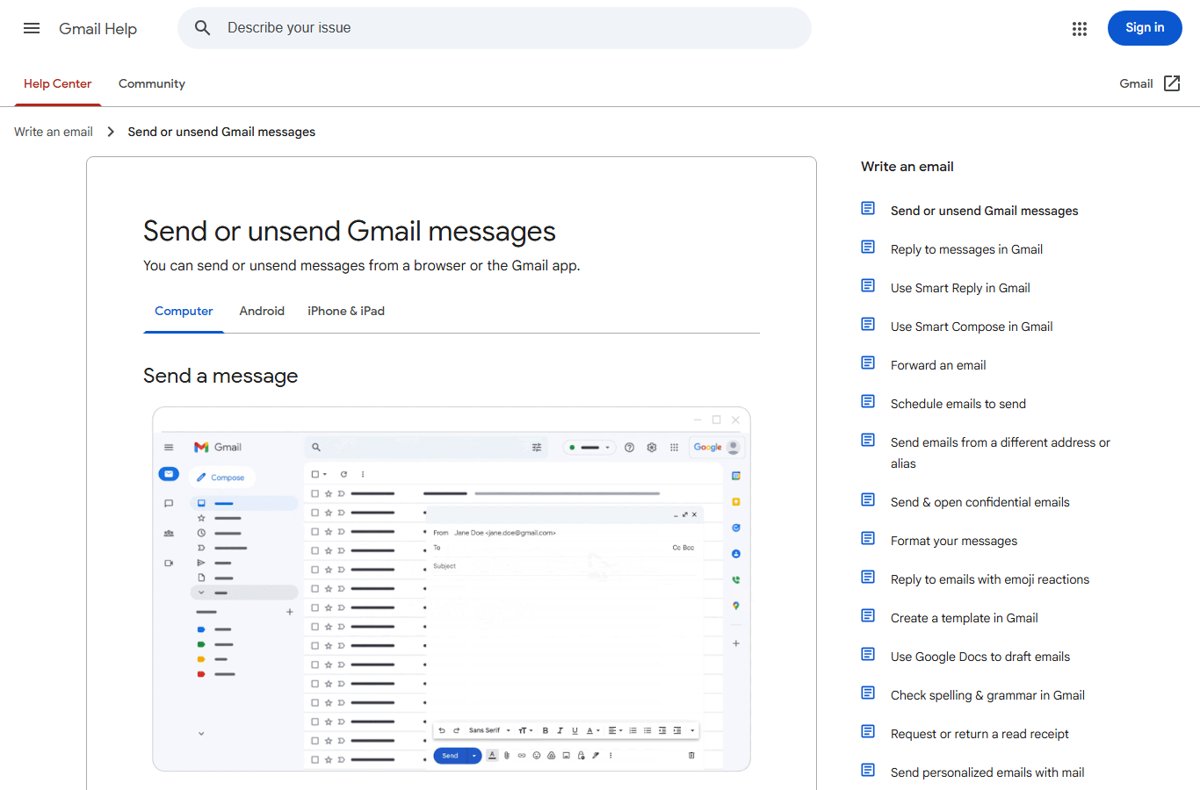
Task: Click the article icon beside Check spelling & grammar
Action: pyautogui.click(x=868, y=693)
